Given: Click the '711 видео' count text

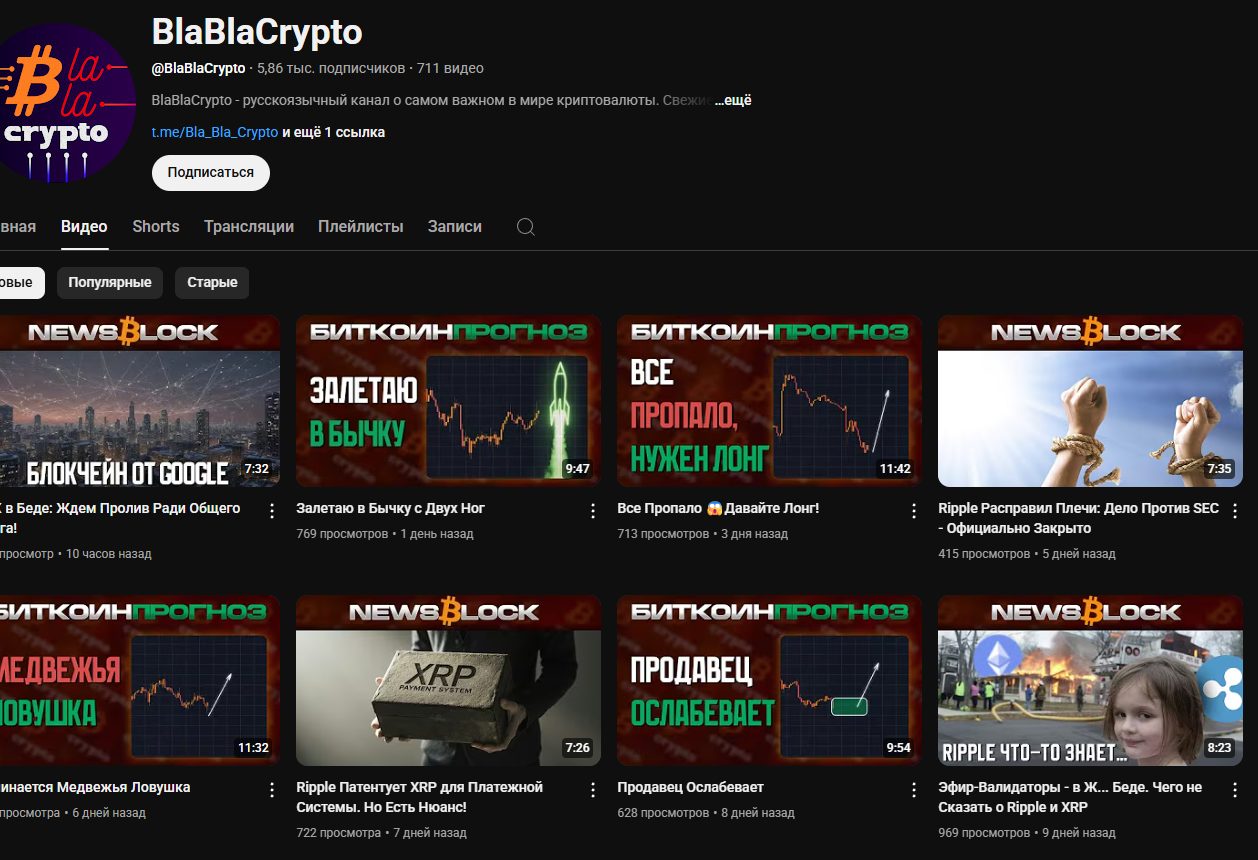Looking at the screenshot, I should click(x=450, y=69).
